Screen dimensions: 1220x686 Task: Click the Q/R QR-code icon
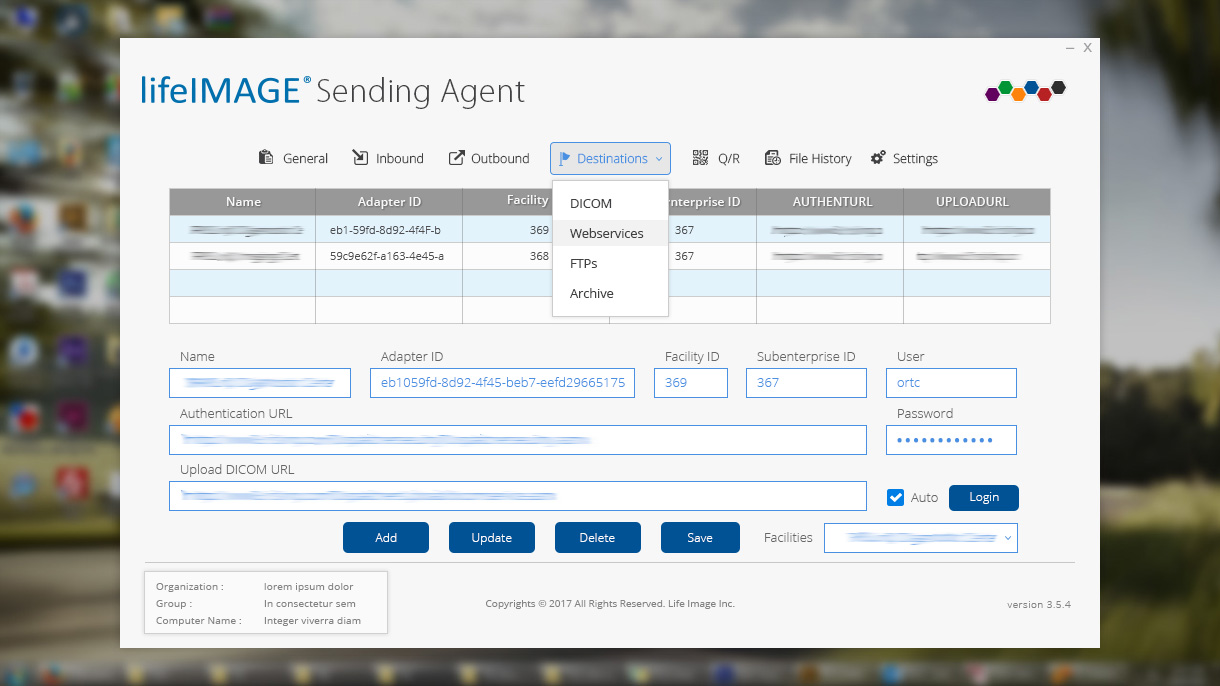click(x=700, y=158)
